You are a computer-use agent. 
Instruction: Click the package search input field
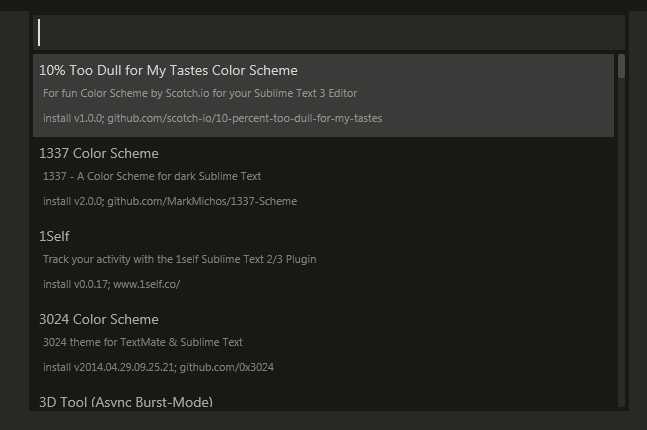[329, 32]
